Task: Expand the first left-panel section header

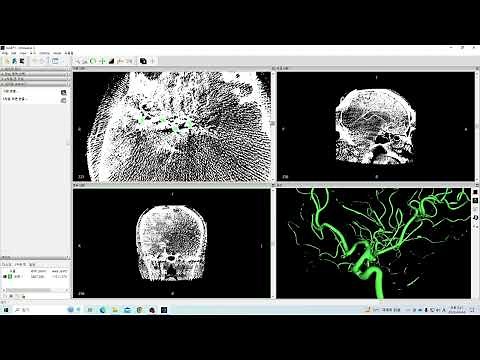Action: tap(35, 69)
